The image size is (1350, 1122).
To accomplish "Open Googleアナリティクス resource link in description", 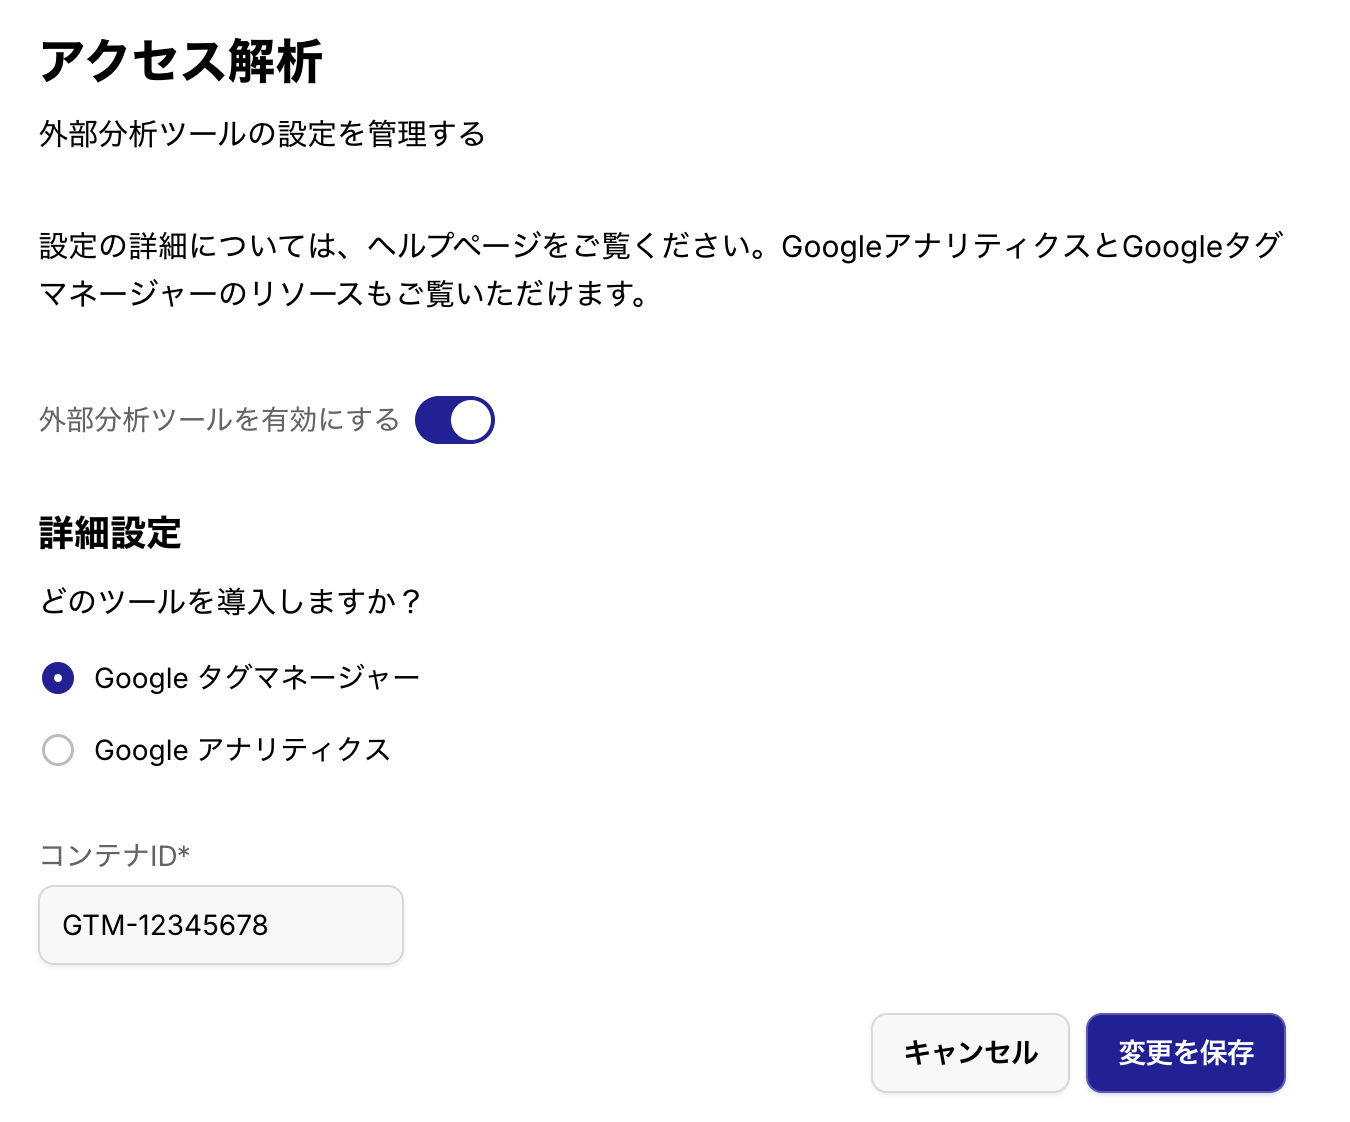I will coord(935,246).
